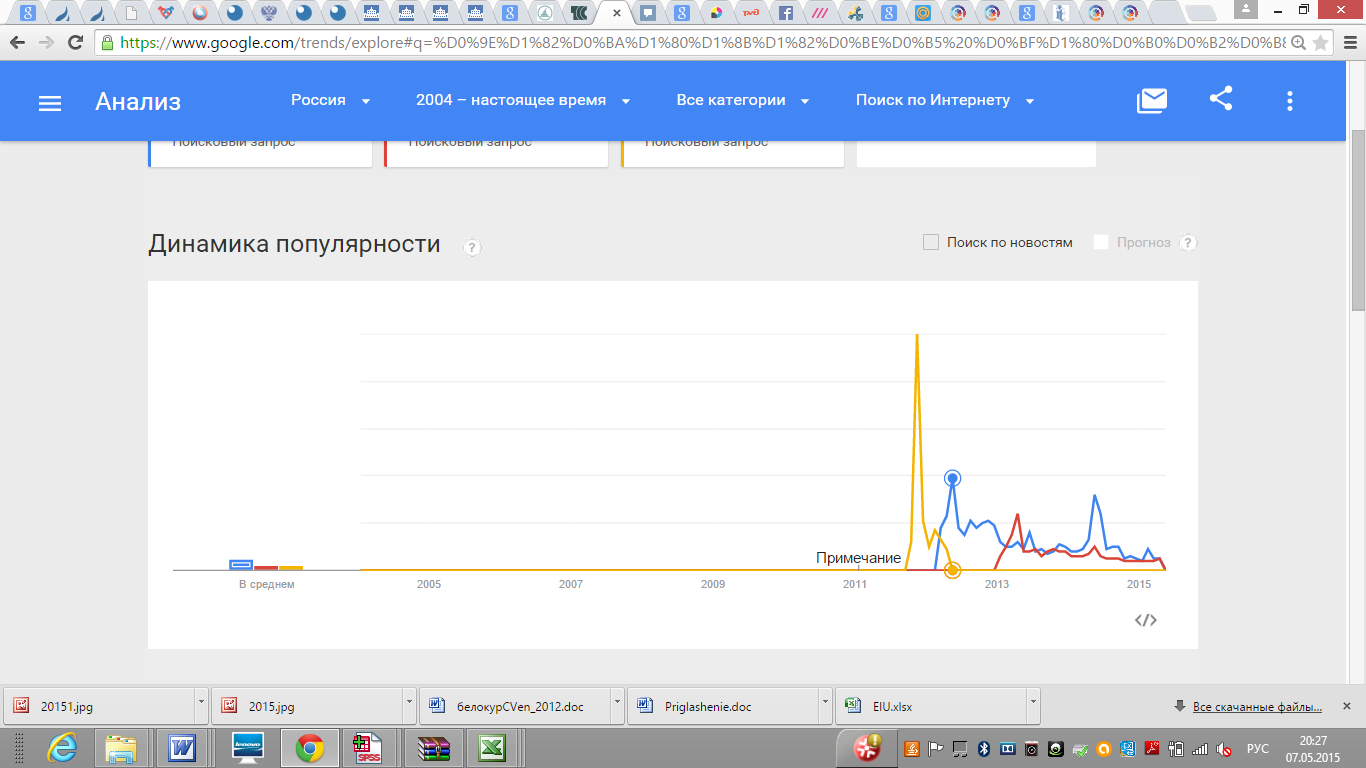Screen dimensions: 1366x768
Task: Switch to the РЖД browser tab
Action: pos(751,14)
